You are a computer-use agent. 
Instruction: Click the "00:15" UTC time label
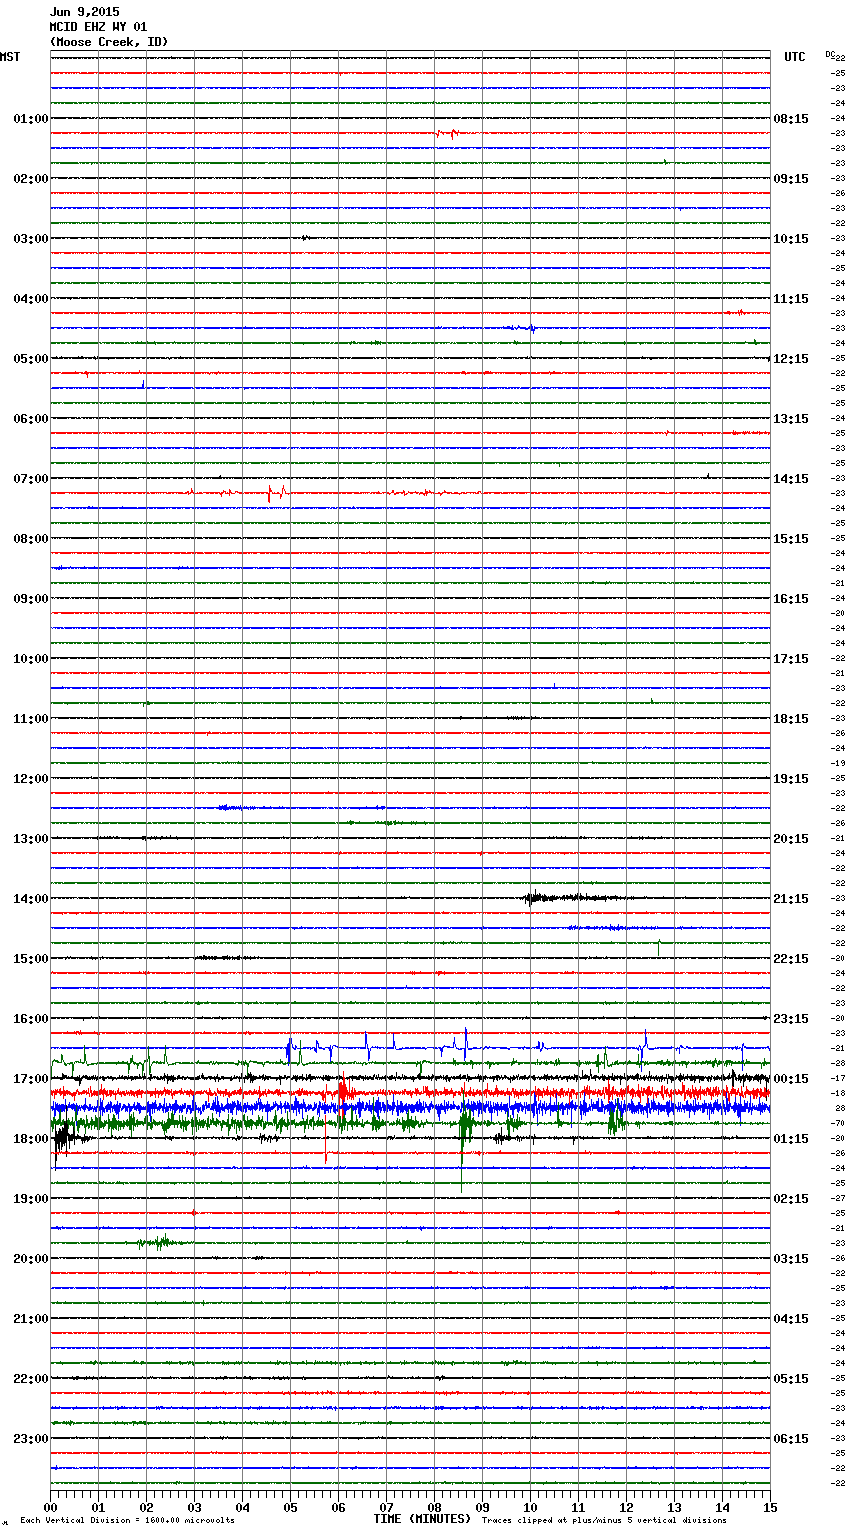point(791,1079)
